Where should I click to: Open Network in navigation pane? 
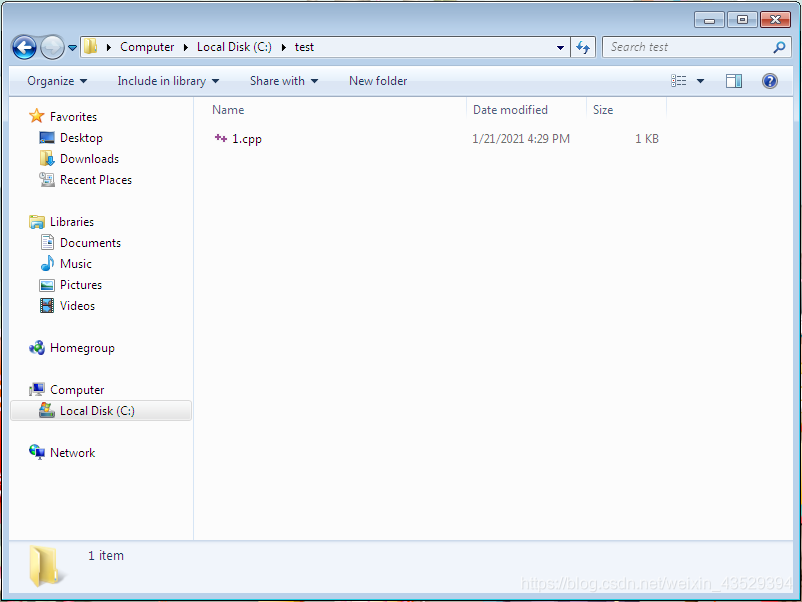tap(73, 453)
